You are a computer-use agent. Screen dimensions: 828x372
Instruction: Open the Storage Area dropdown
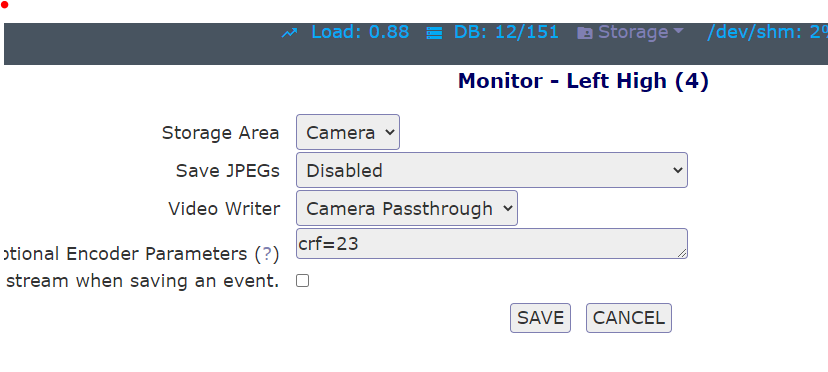pyautogui.click(x=347, y=132)
